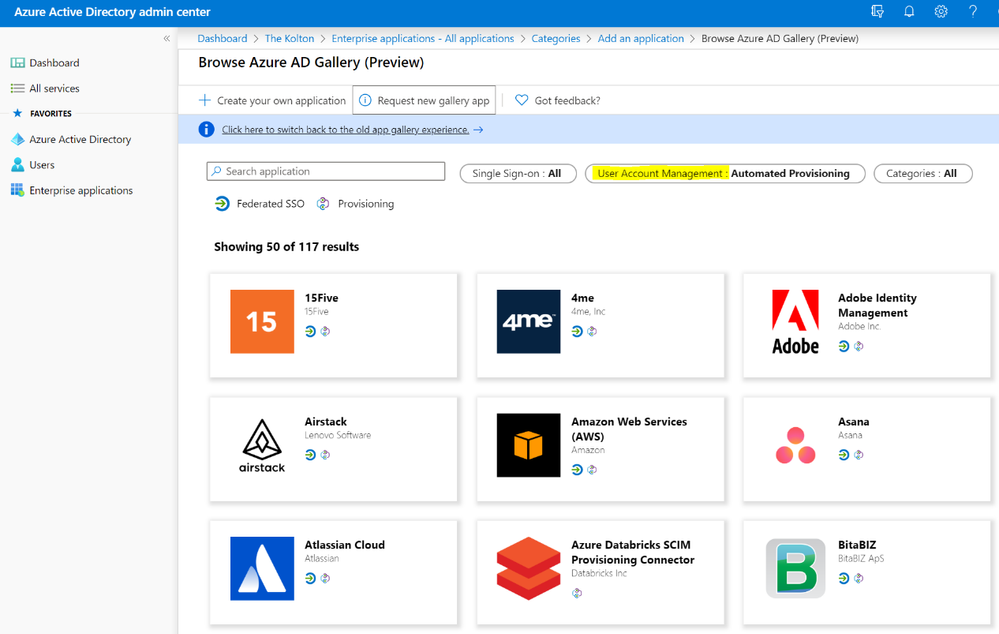Open the Azure Databricks logo tile
Image resolution: width=999 pixels, height=634 pixels.
coord(529,568)
